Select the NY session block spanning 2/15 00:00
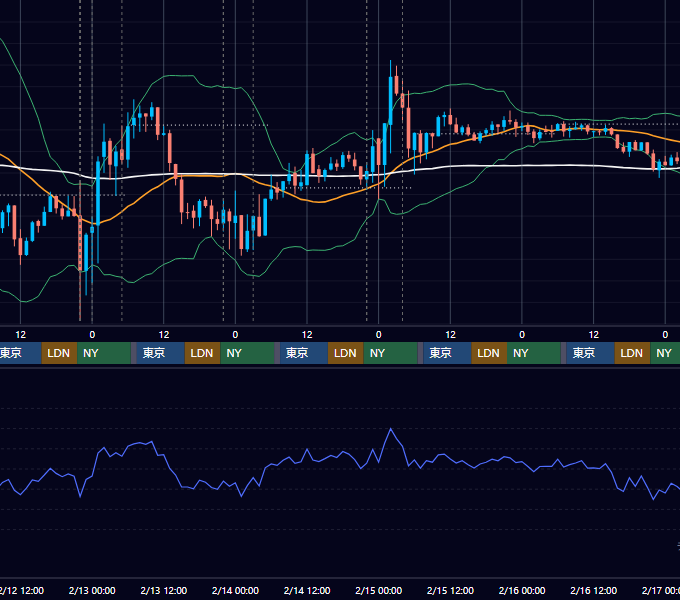Image resolution: width=680 pixels, height=600 pixels. click(x=390, y=353)
